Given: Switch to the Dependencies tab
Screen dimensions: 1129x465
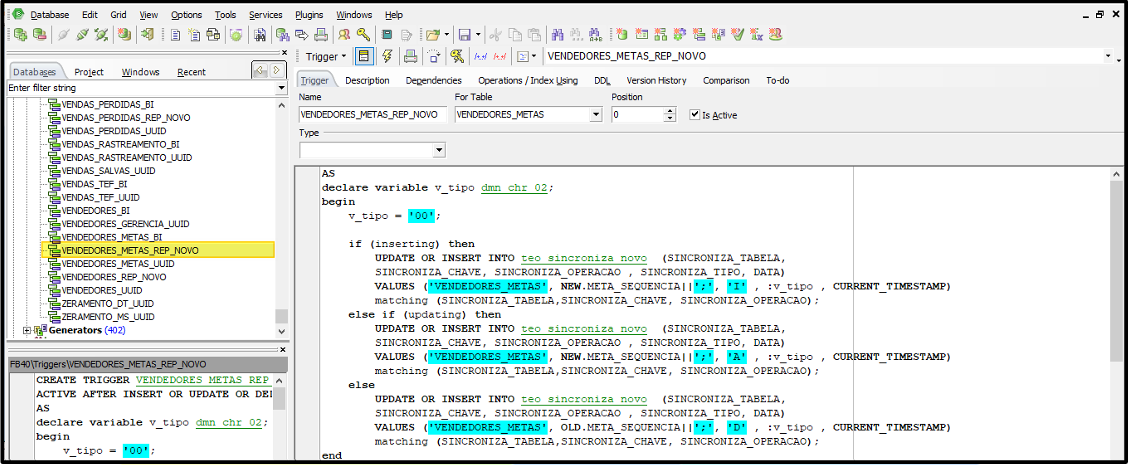Looking at the screenshot, I should pos(433,80).
